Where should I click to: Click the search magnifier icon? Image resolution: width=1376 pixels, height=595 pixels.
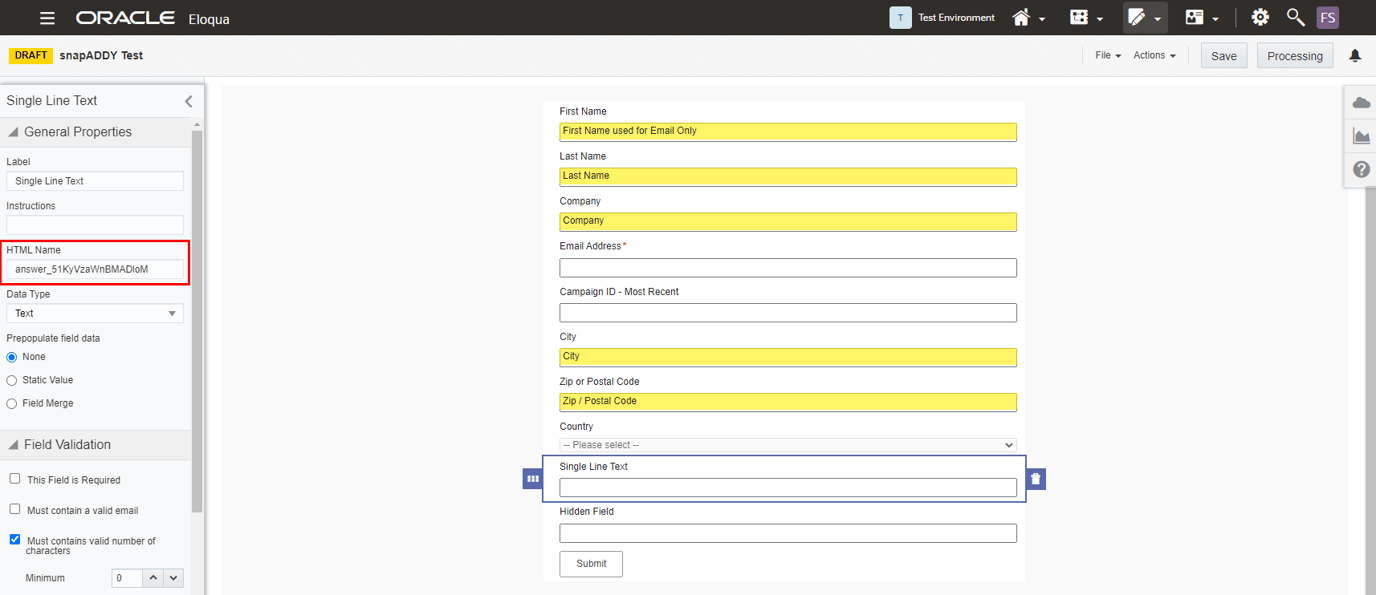coord(1295,18)
